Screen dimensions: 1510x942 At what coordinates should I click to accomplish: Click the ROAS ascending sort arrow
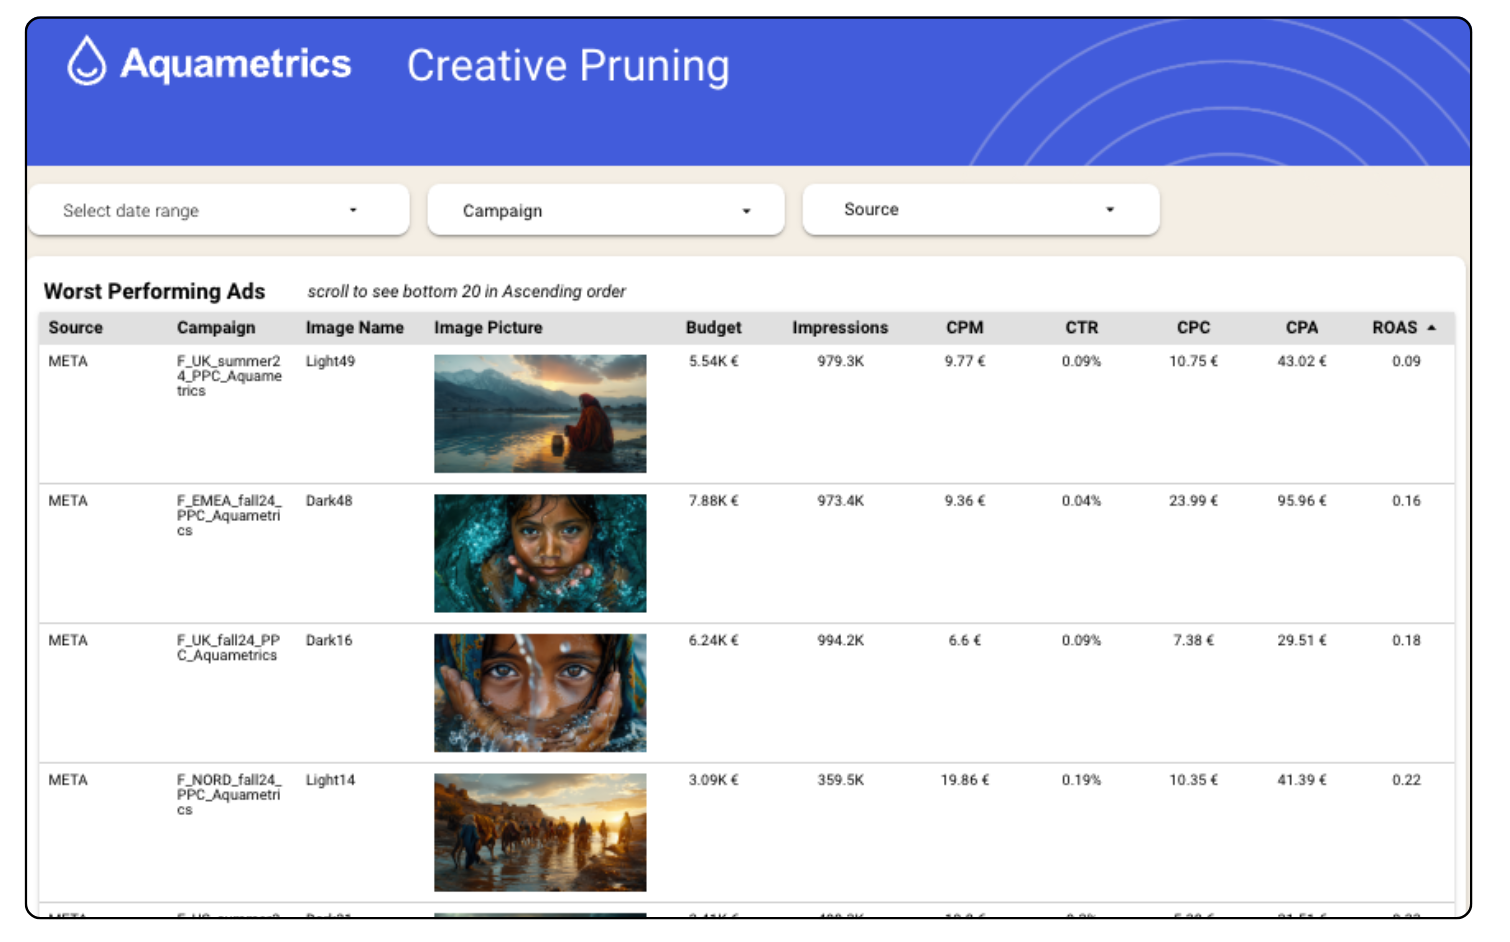1432,328
